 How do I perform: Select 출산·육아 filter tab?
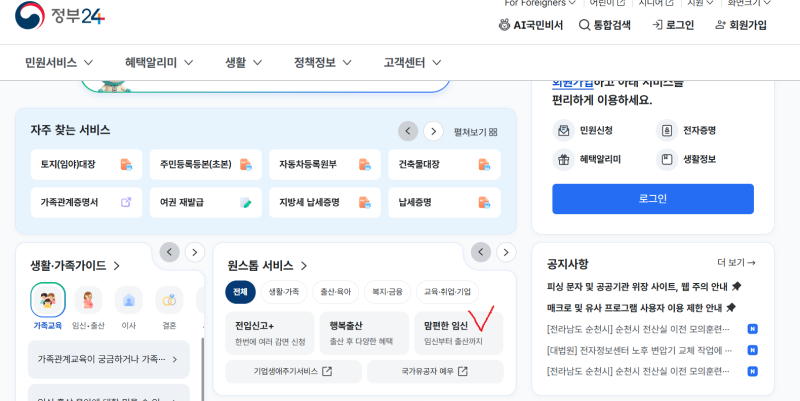pyautogui.click(x=336, y=292)
